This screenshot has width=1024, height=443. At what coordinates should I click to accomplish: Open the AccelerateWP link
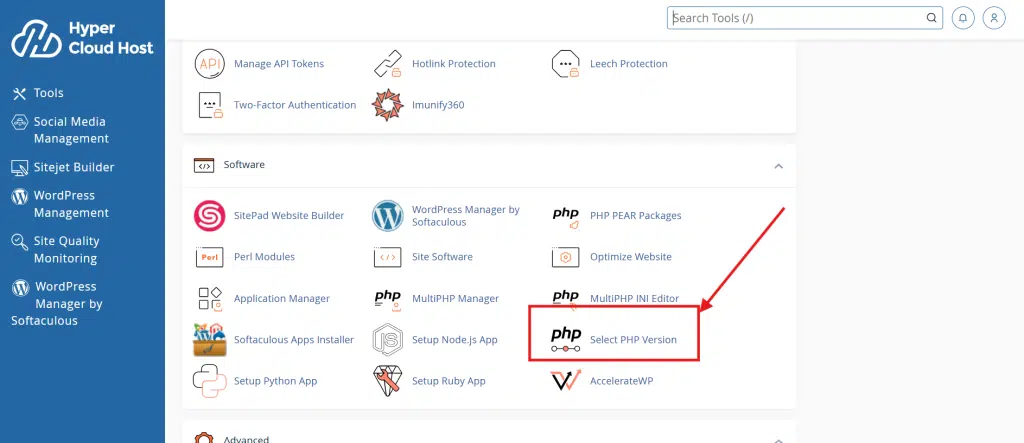click(x=622, y=381)
